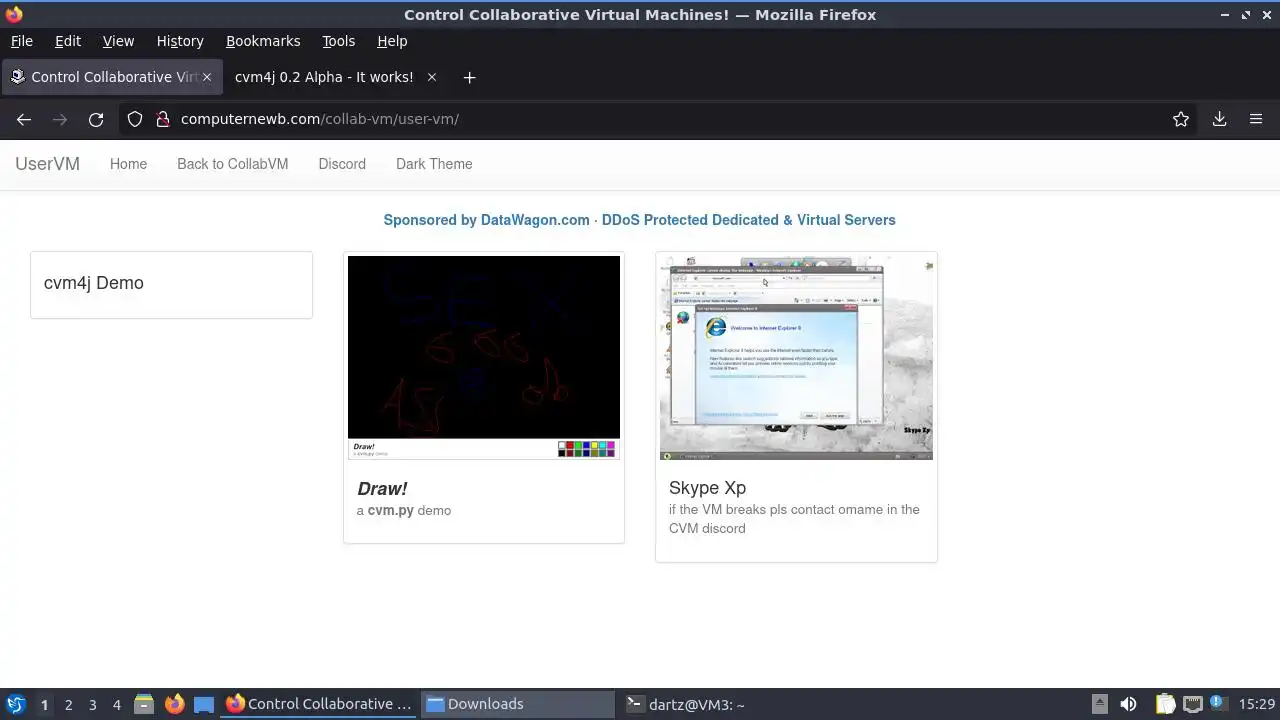Click the 'a cvm.py demo' description text
The height and width of the screenshot is (720, 1280).
[x=404, y=511]
